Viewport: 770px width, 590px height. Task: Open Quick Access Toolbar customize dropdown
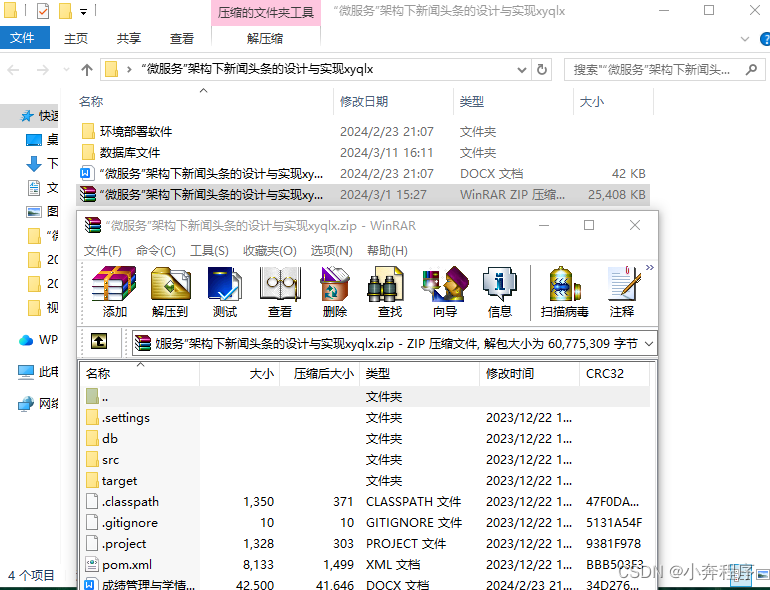point(83,12)
